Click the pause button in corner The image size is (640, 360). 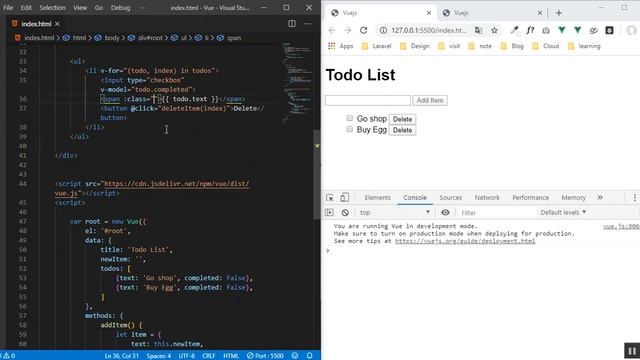point(632,351)
